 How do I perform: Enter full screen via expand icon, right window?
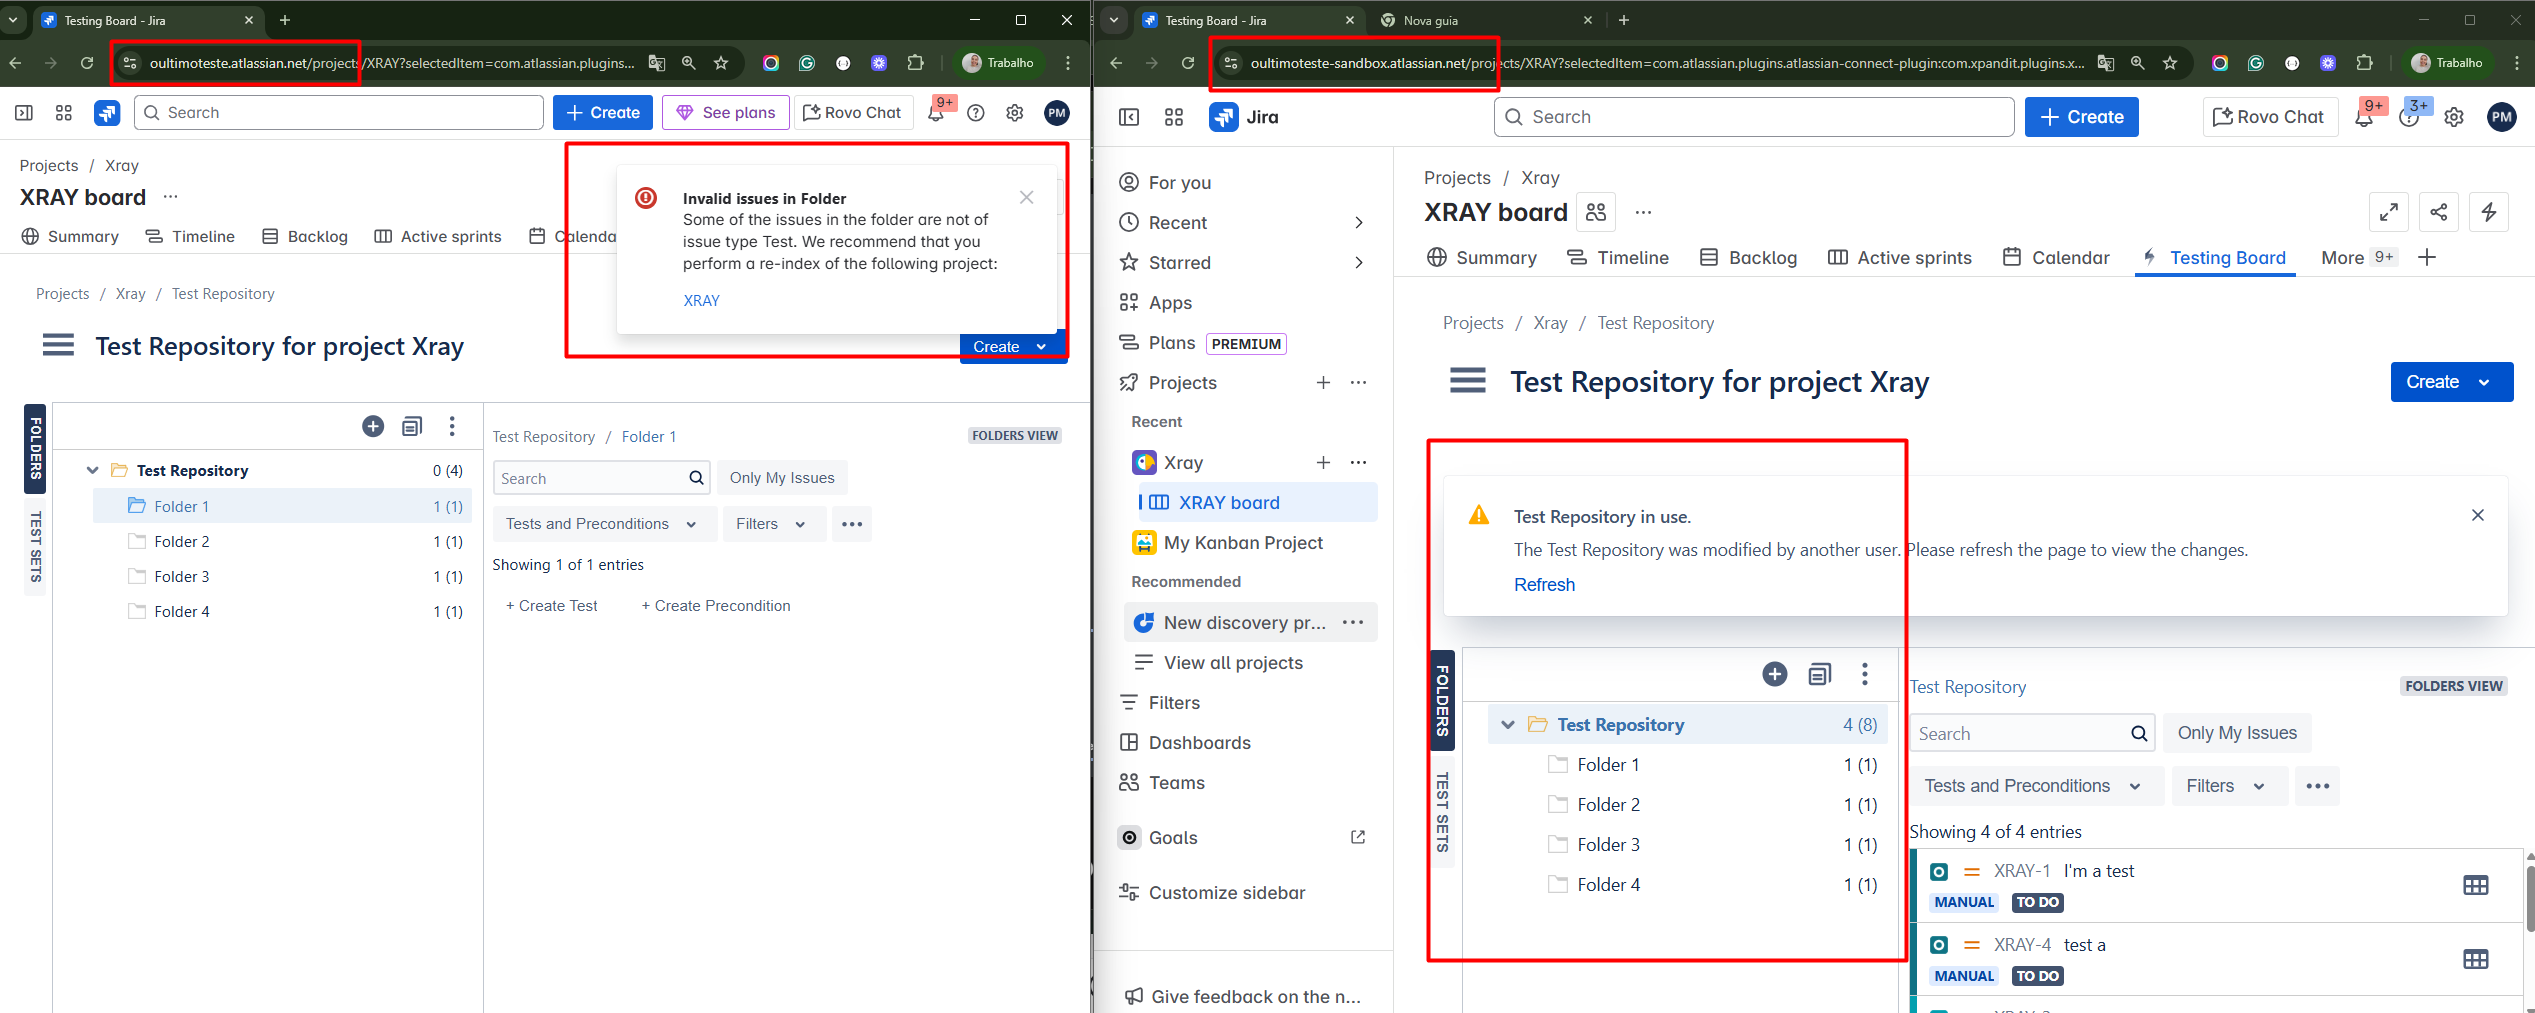2389,212
